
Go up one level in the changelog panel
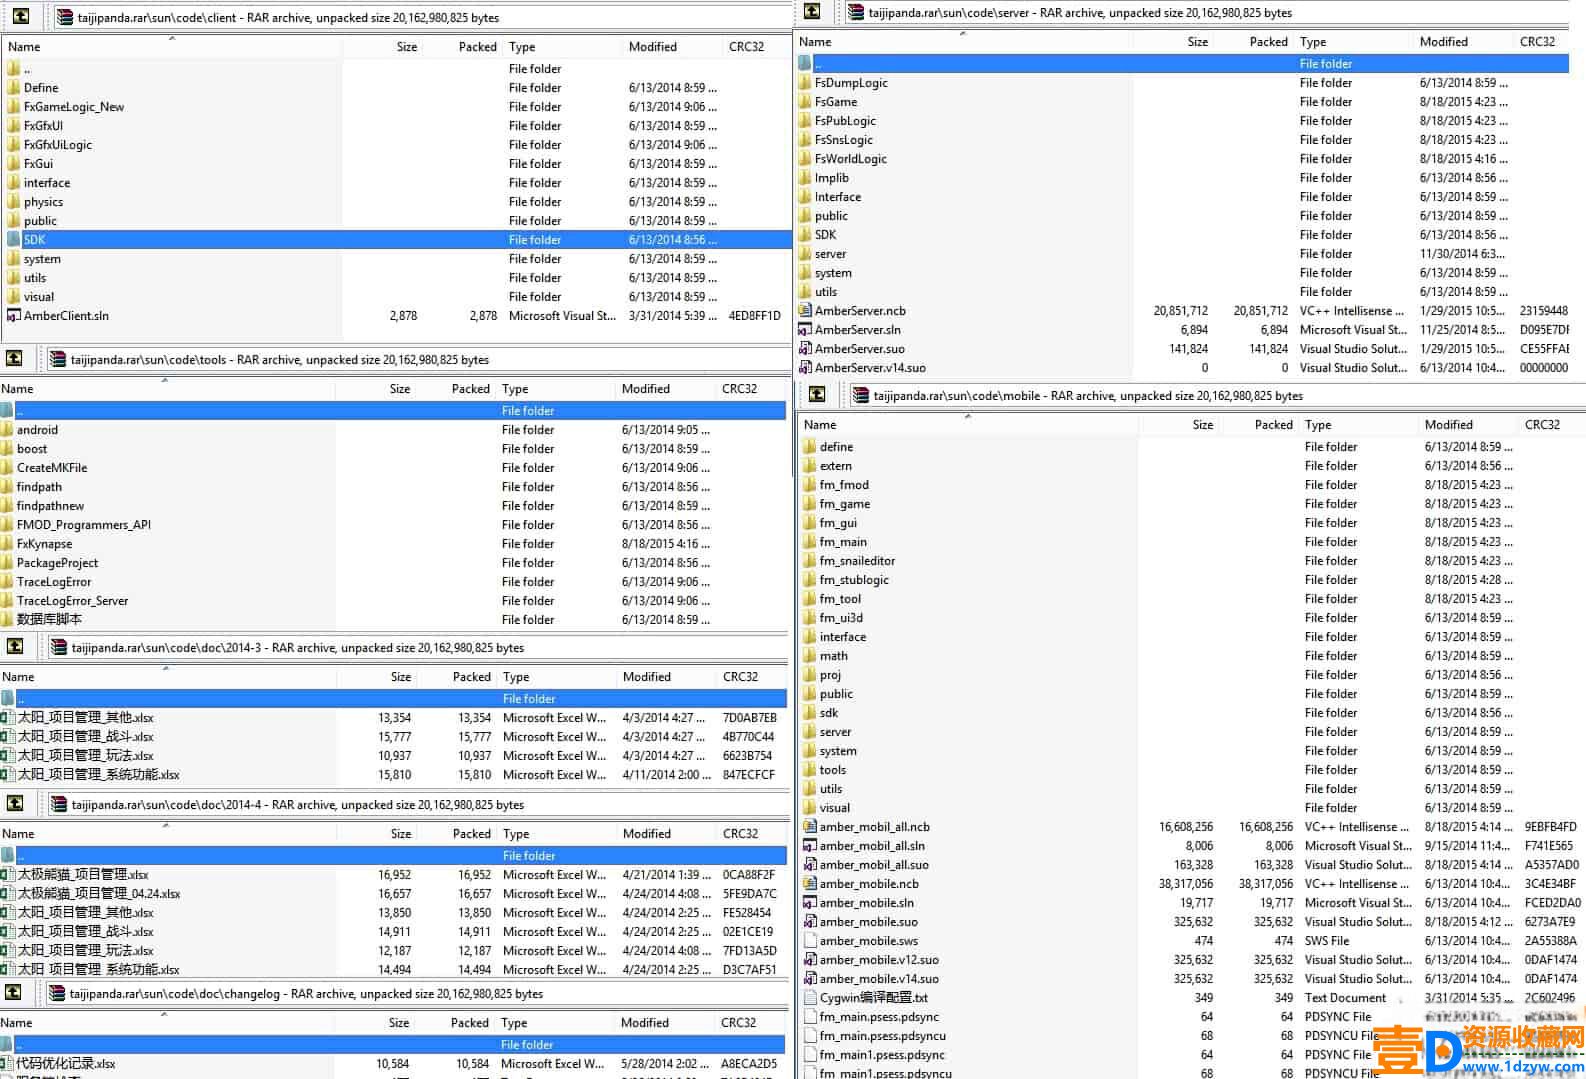[13, 992]
